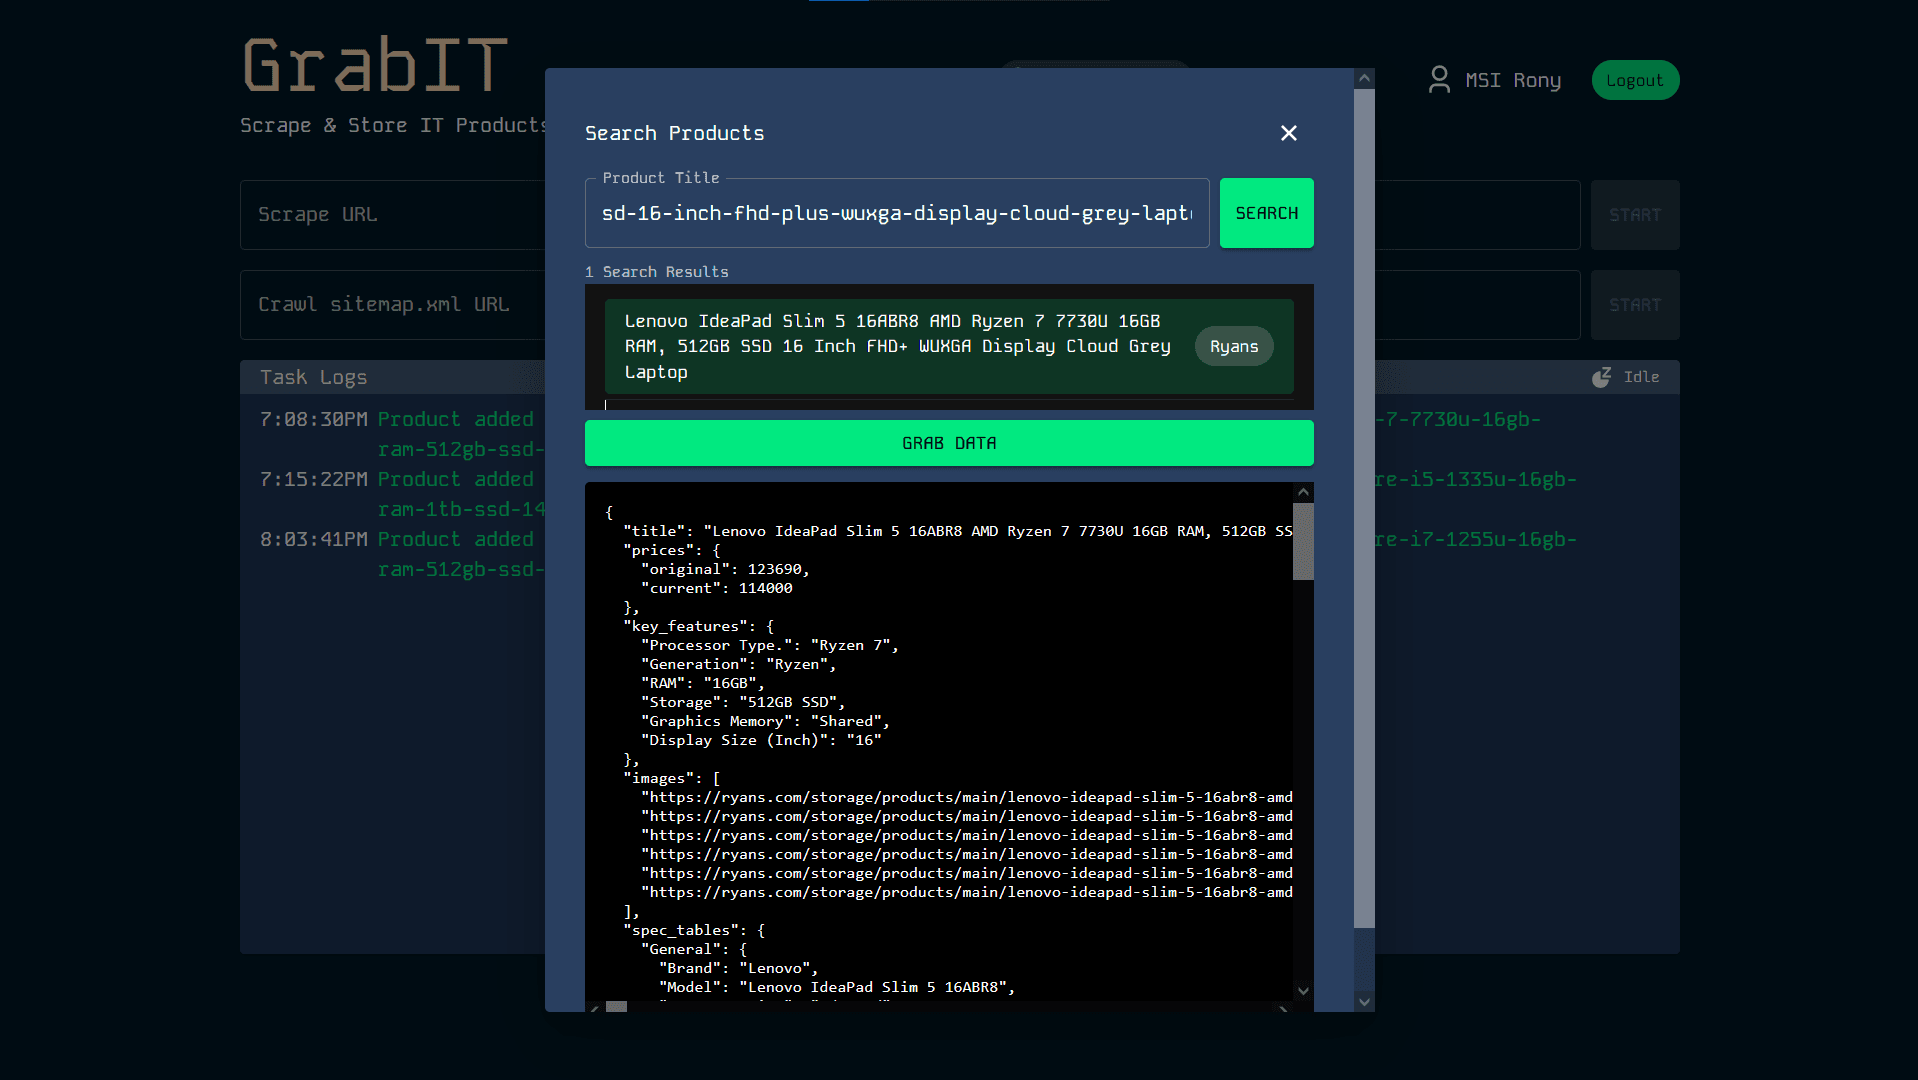
Task: Log out using the Logout button
Action: coord(1635,80)
